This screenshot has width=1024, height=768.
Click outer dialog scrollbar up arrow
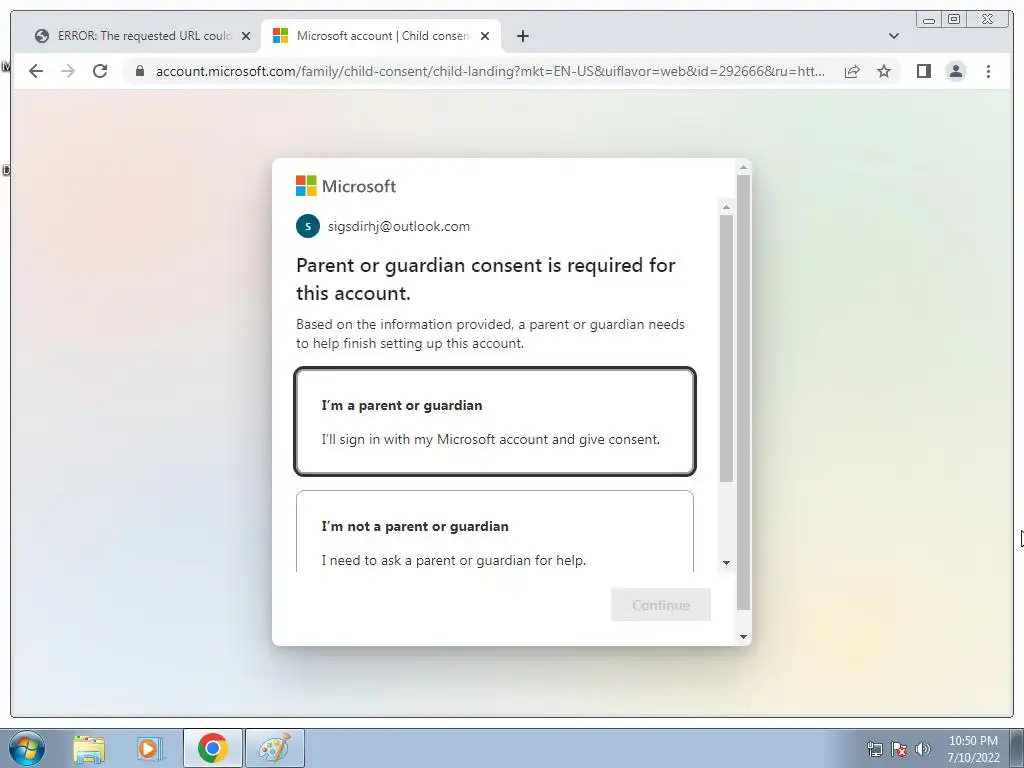(x=743, y=167)
